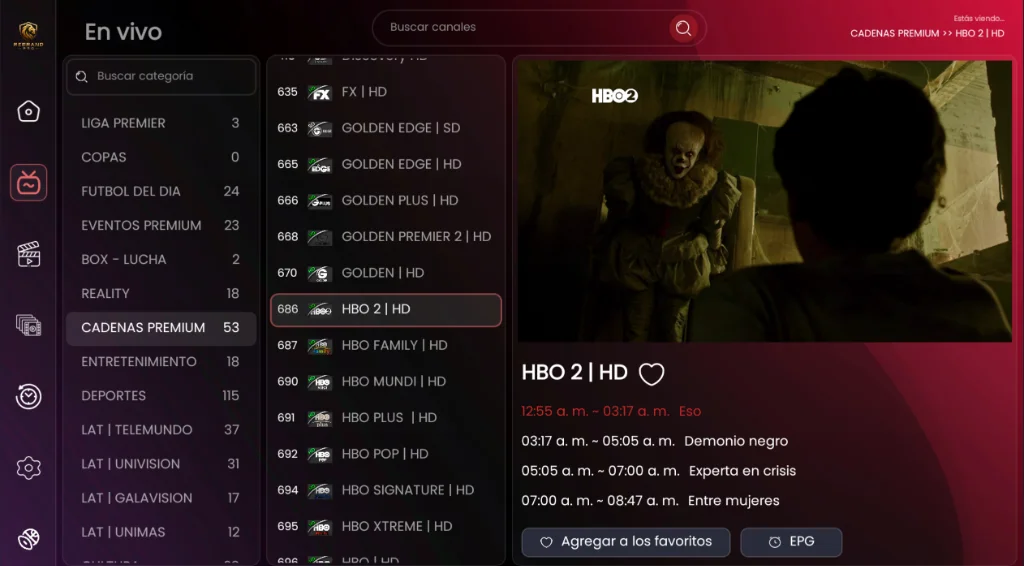Click the Demonio negro schedule entry

[x=654, y=441]
